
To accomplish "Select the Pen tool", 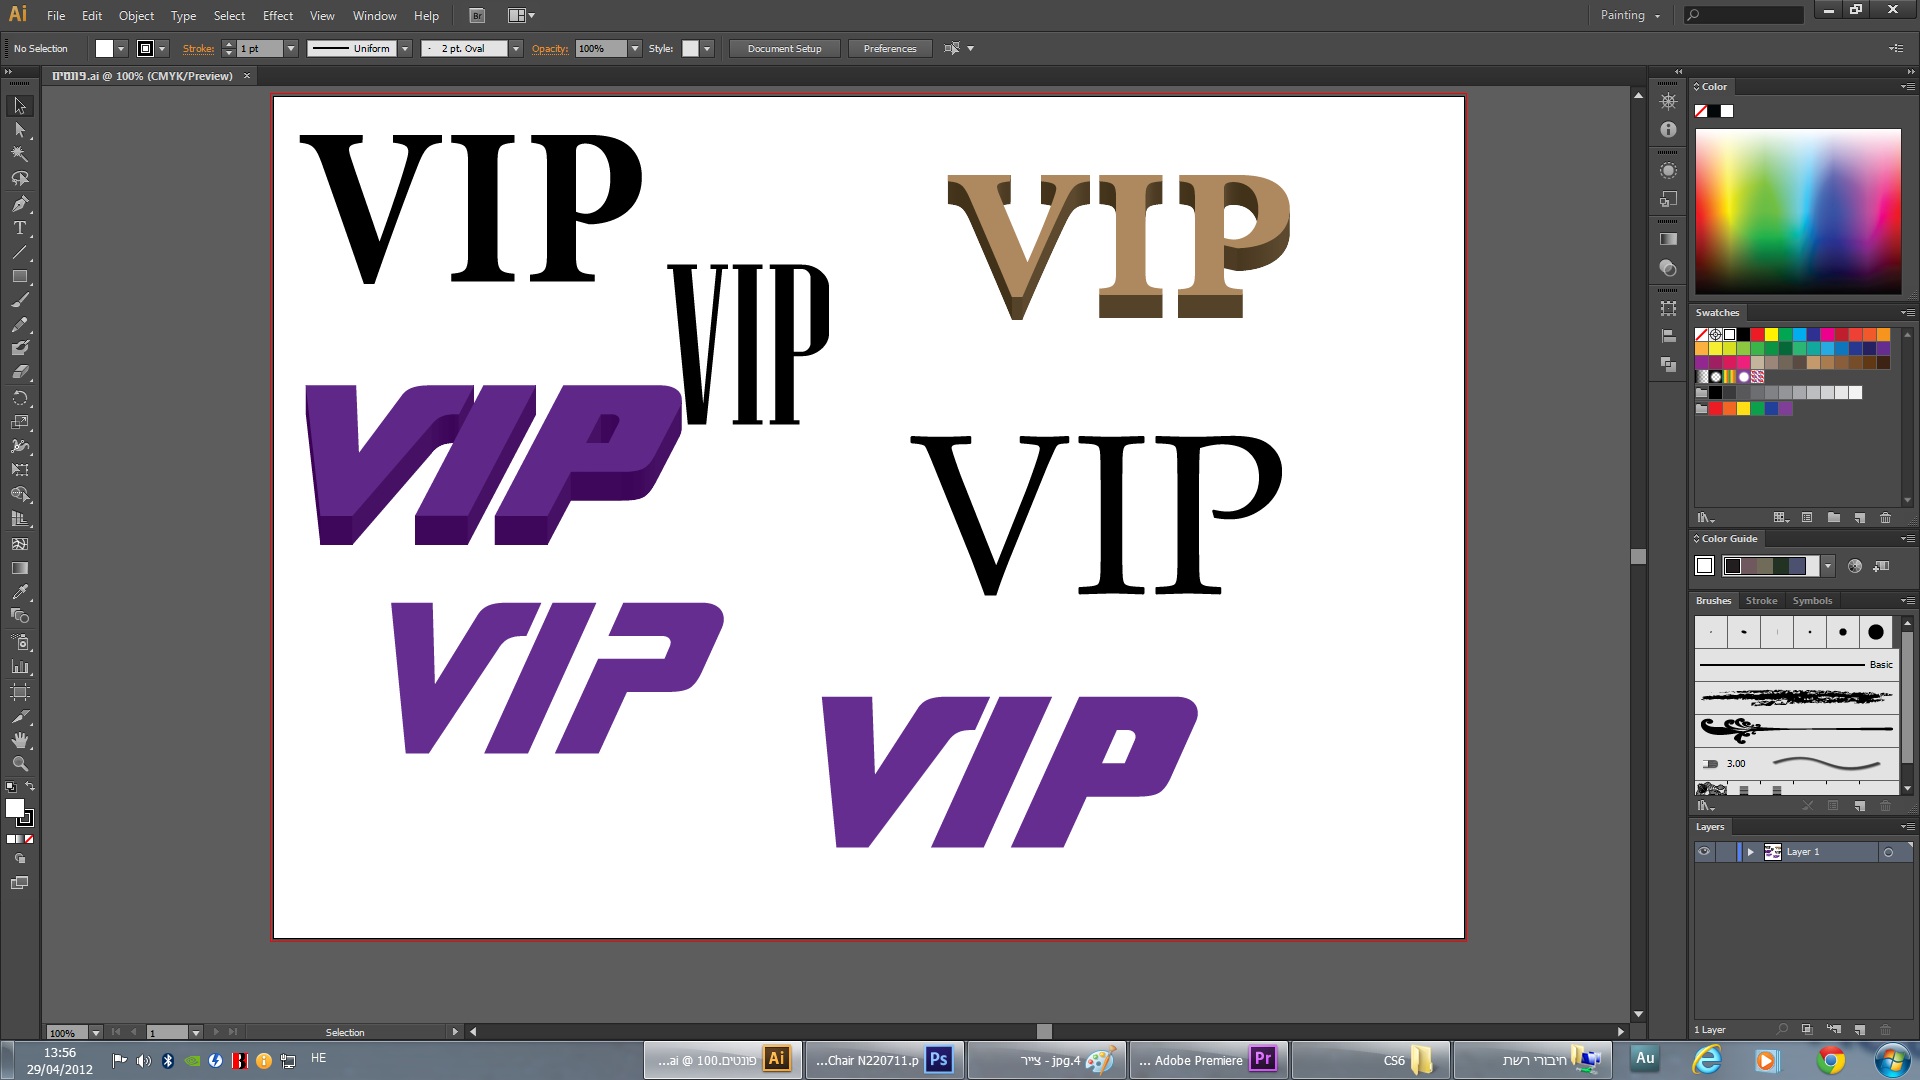I will (19, 204).
